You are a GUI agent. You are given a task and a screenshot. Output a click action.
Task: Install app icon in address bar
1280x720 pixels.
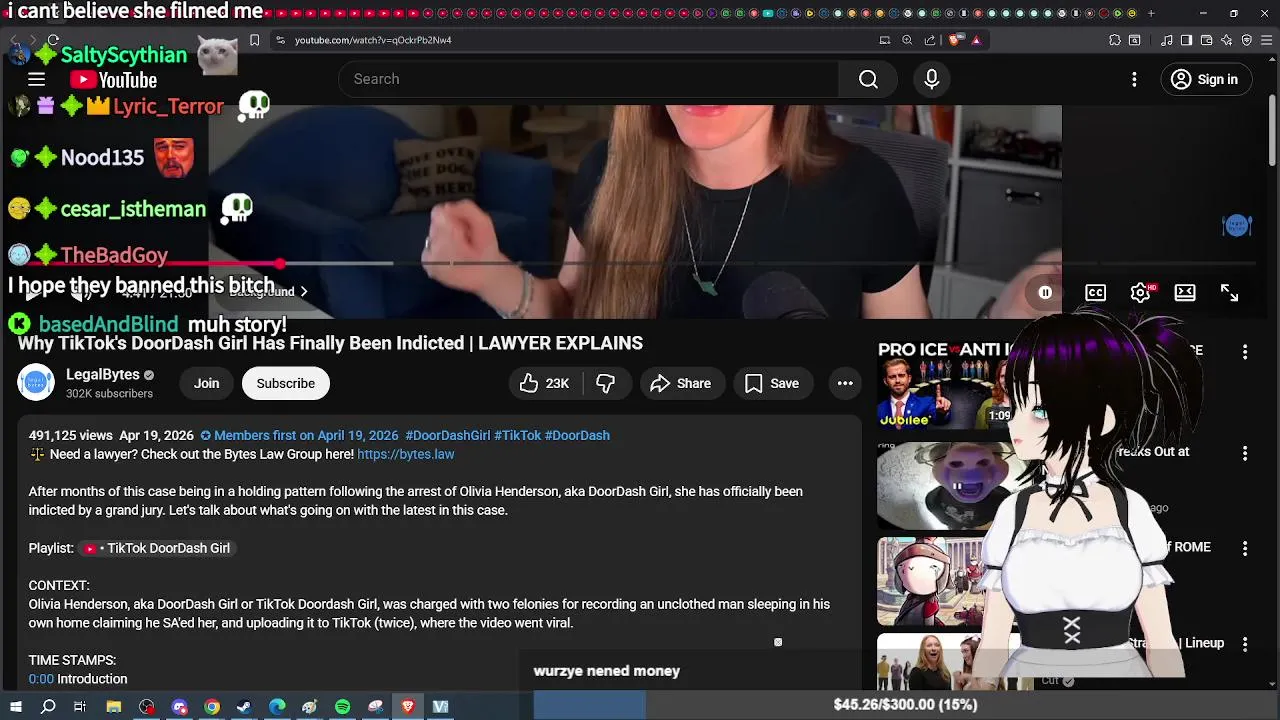[885, 40]
